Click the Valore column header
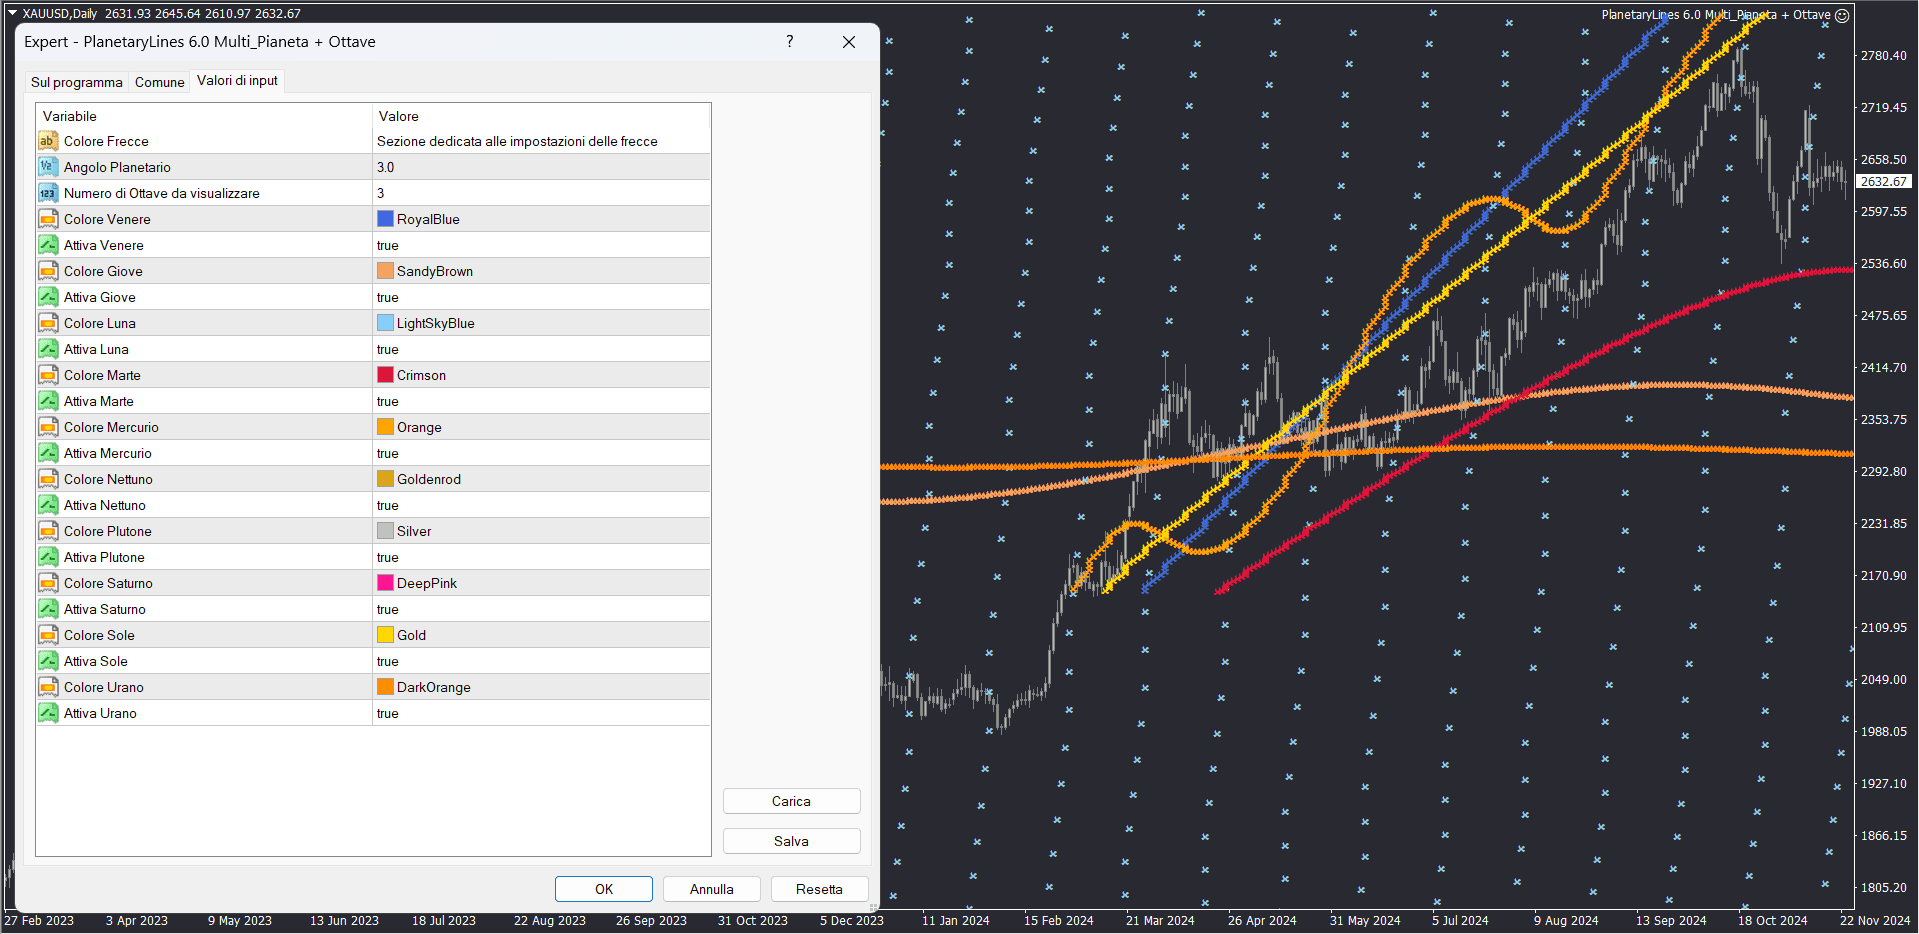Viewport: 1919px width, 934px height. pos(541,116)
